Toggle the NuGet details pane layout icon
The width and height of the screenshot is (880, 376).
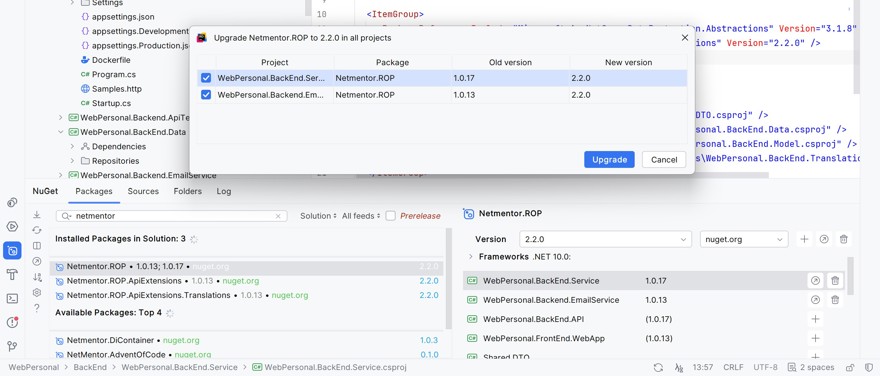pyautogui.click(x=37, y=246)
